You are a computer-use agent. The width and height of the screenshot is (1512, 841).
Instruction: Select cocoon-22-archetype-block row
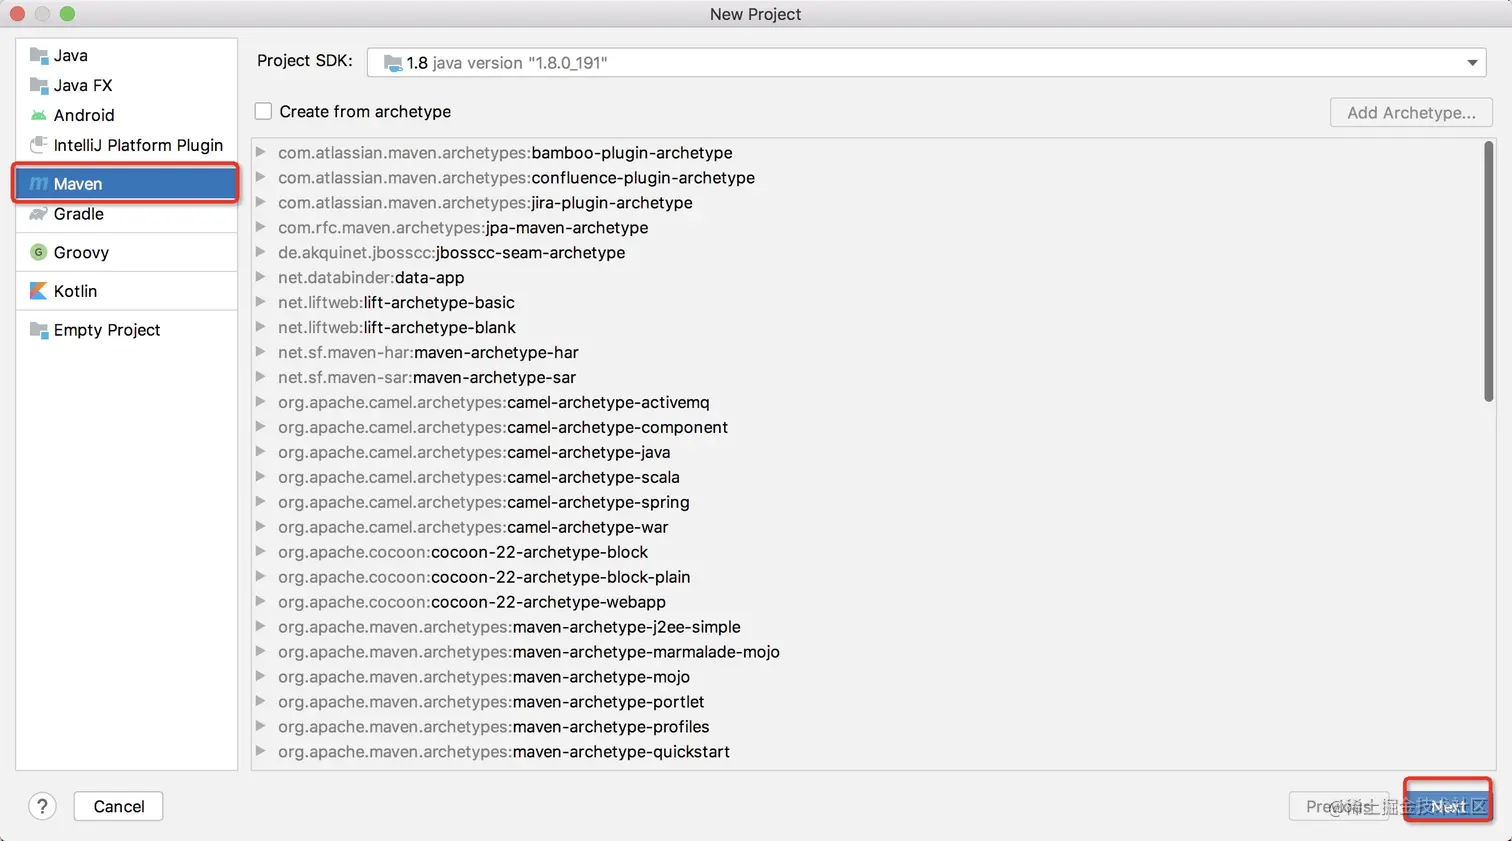tap(865, 552)
